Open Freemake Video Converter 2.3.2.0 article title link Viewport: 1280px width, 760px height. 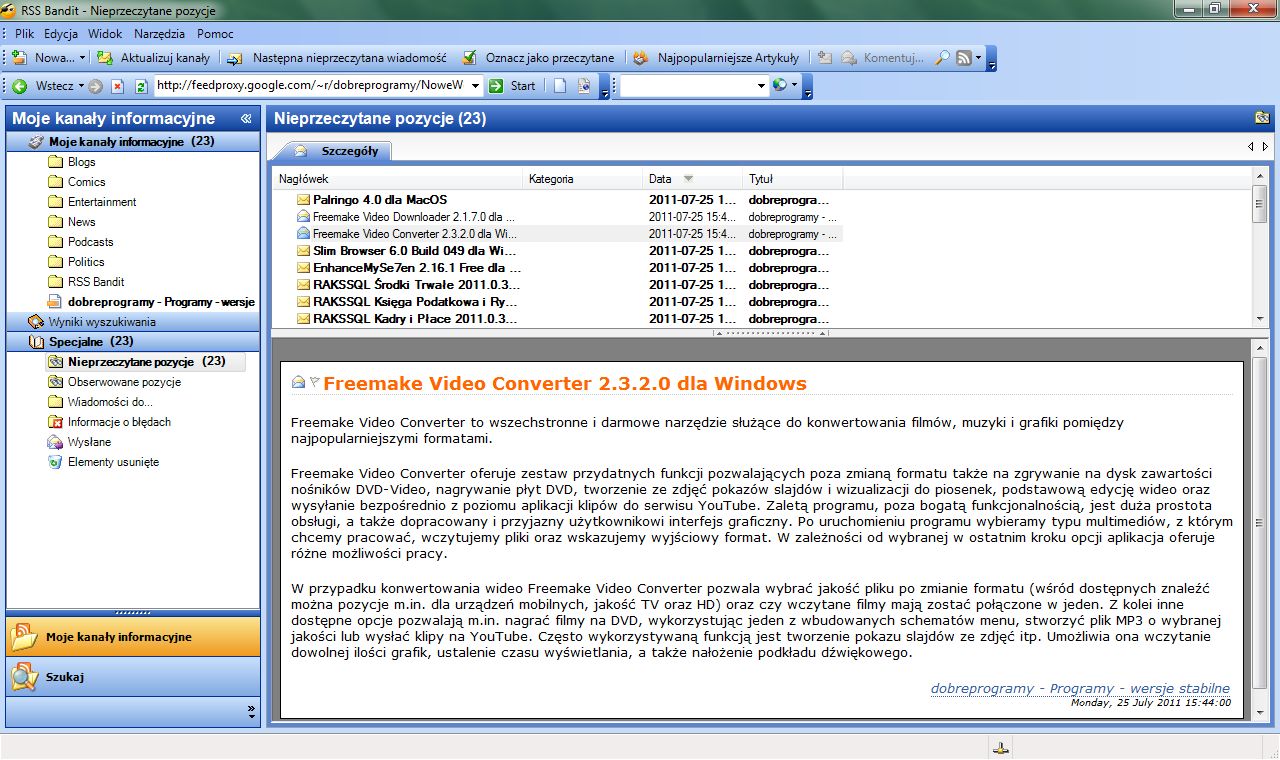tap(565, 383)
